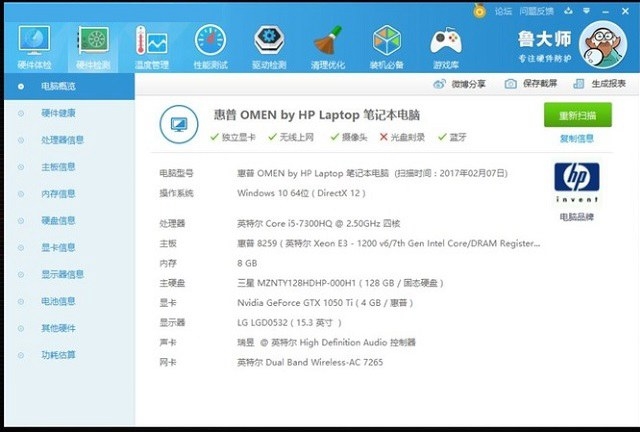Image resolution: width=640 pixels, height=432 pixels.
Task: Open 处理器信息 sidebar item
Action: pos(62,140)
